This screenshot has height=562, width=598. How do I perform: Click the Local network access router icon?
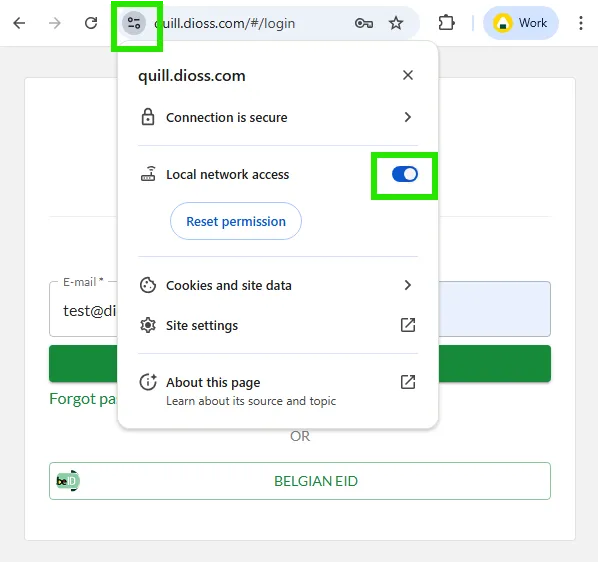tap(148, 174)
